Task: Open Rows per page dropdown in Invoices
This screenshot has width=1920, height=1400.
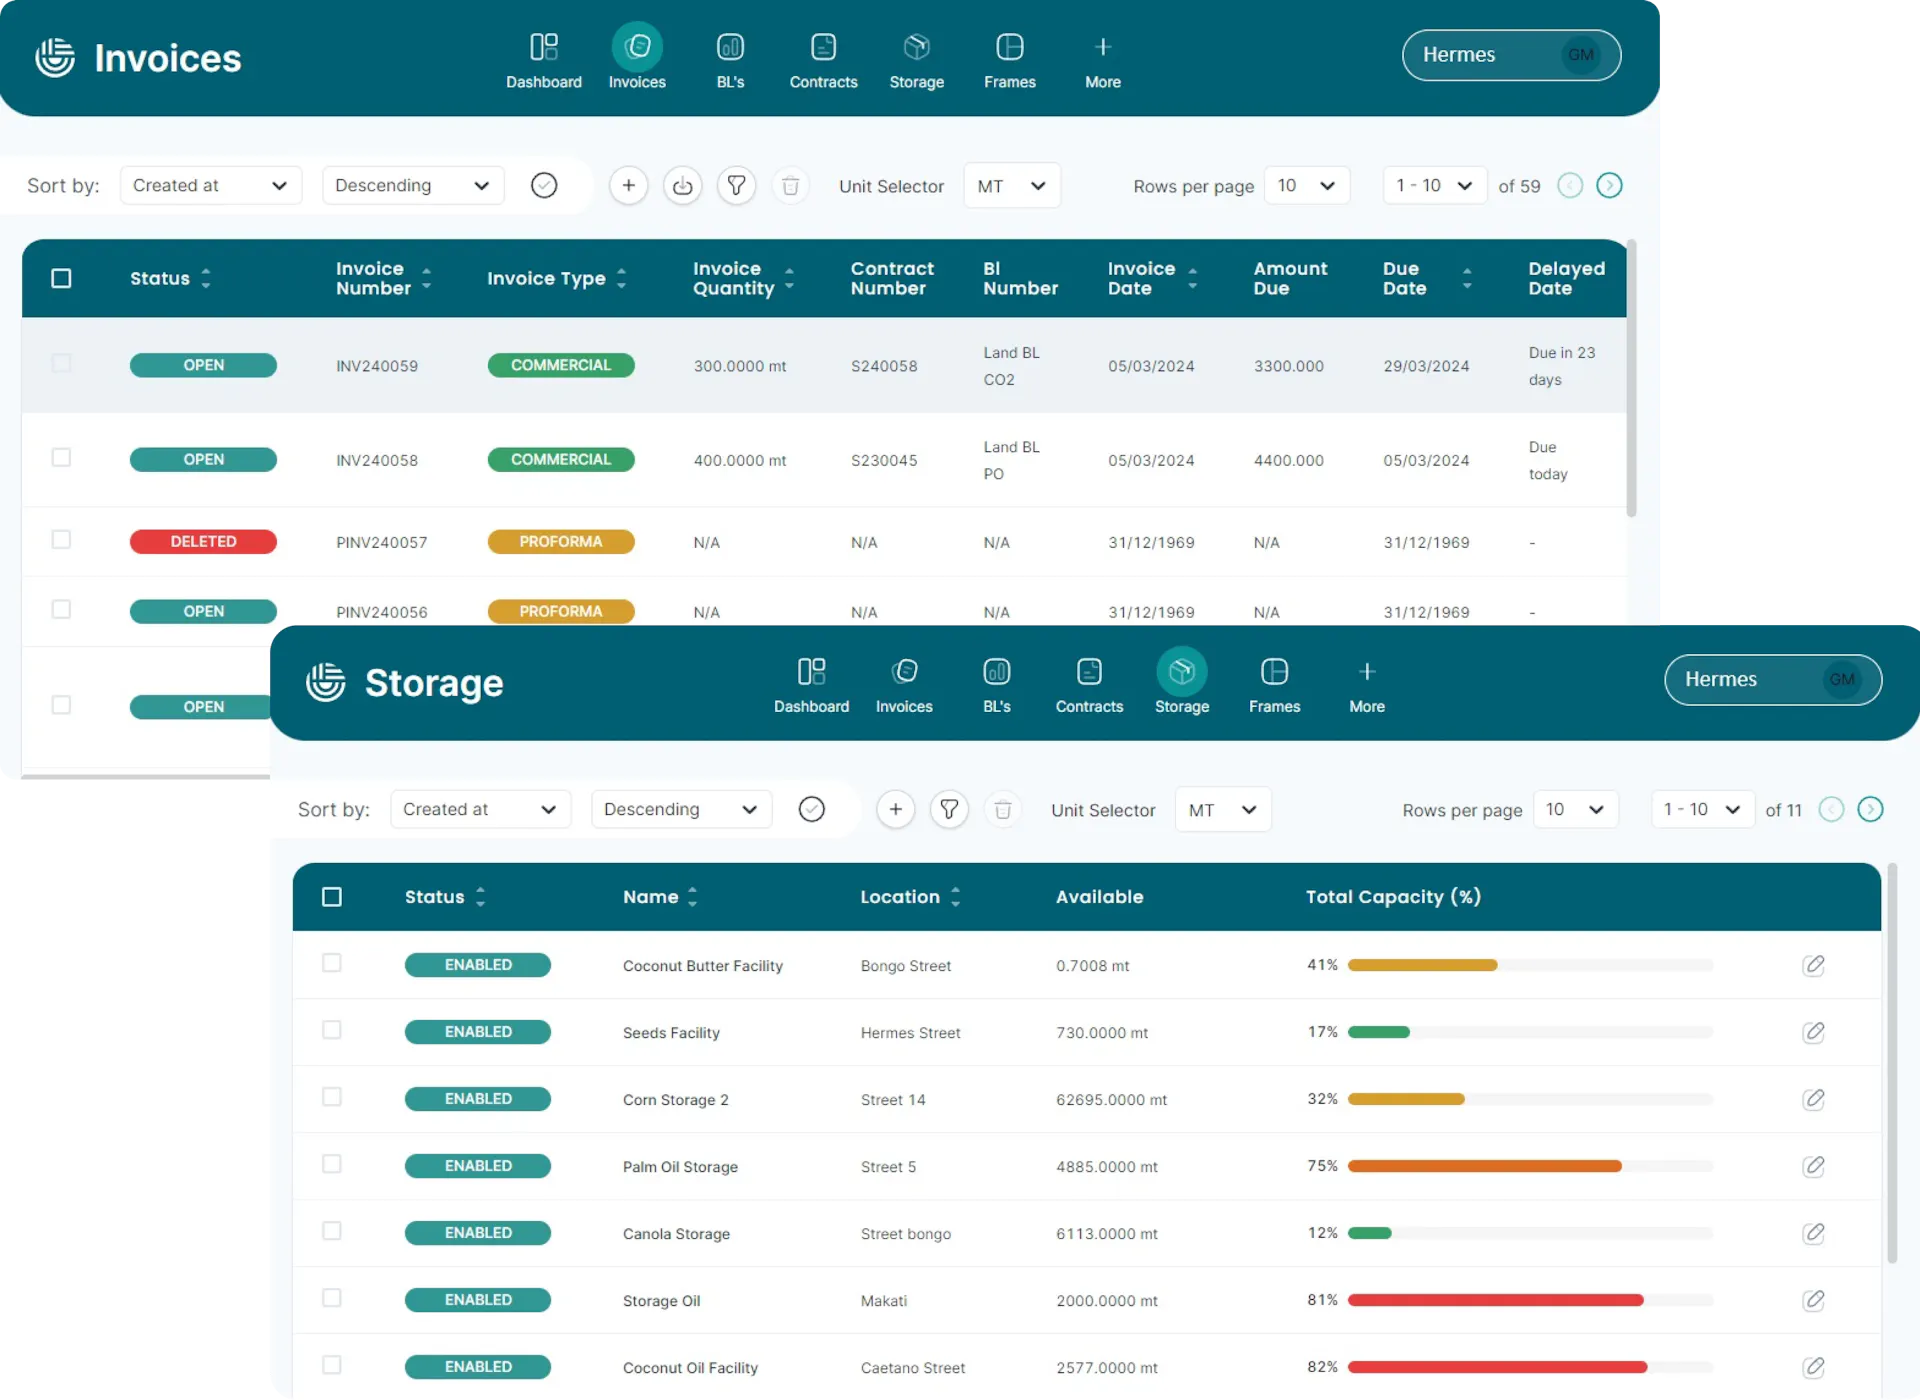Action: pyautogui.click(x=1306, y=186)
